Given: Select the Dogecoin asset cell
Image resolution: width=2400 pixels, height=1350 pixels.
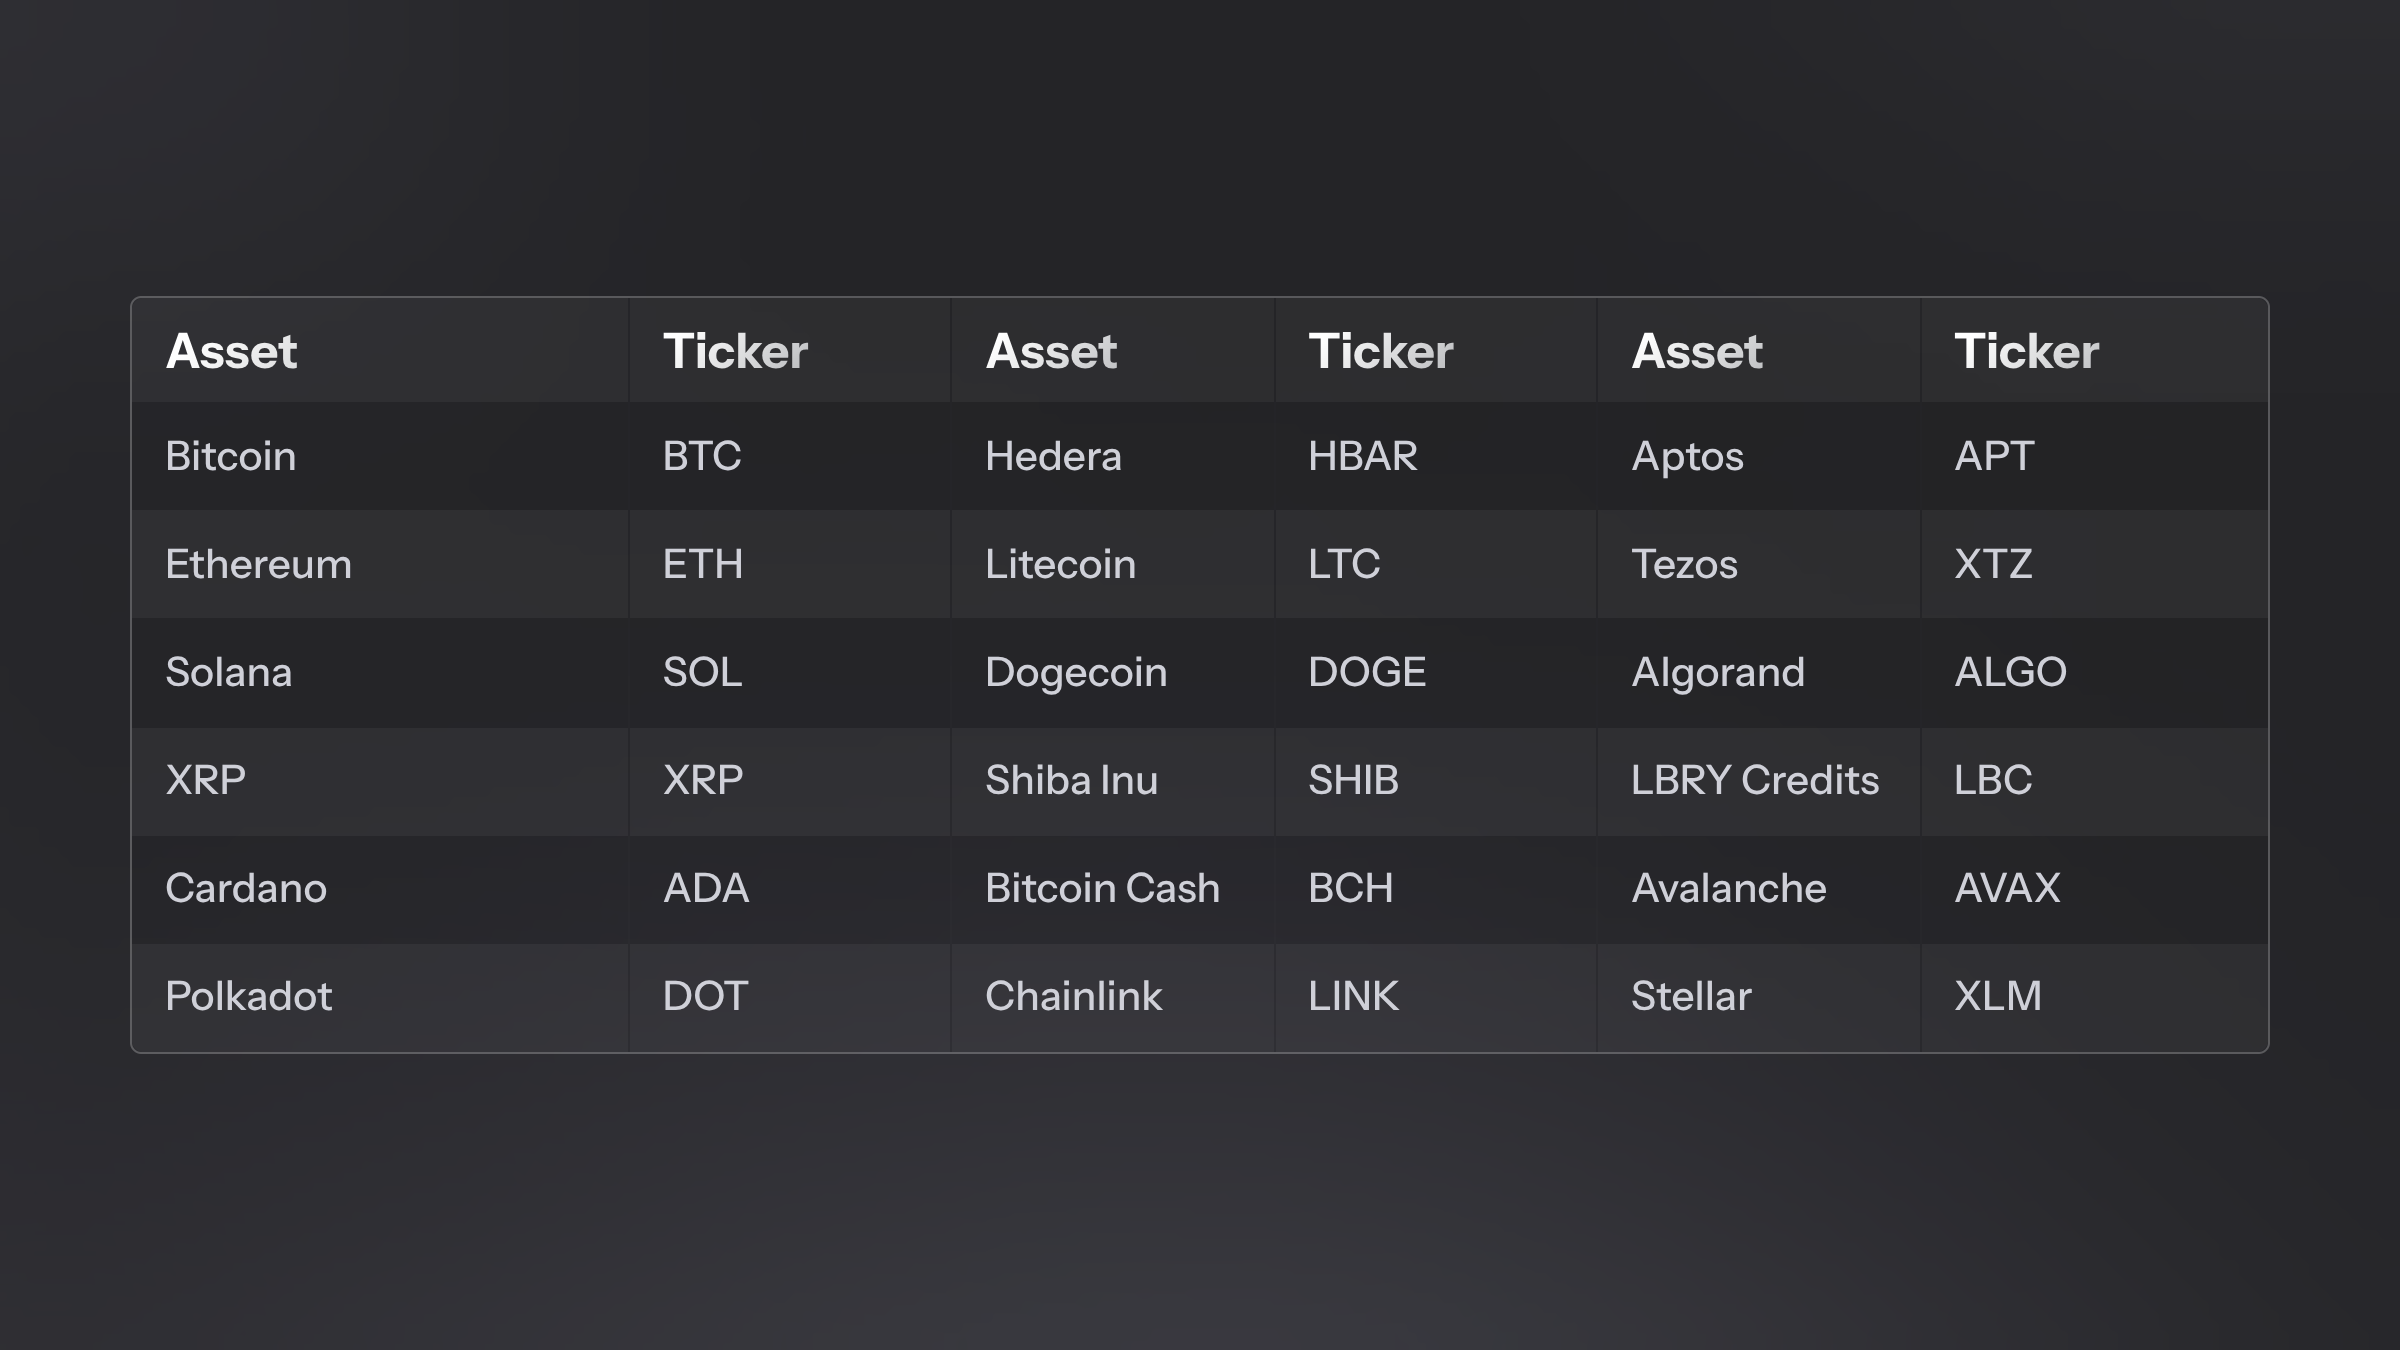Looking at the screenshot, I should tap(1076, 672).
